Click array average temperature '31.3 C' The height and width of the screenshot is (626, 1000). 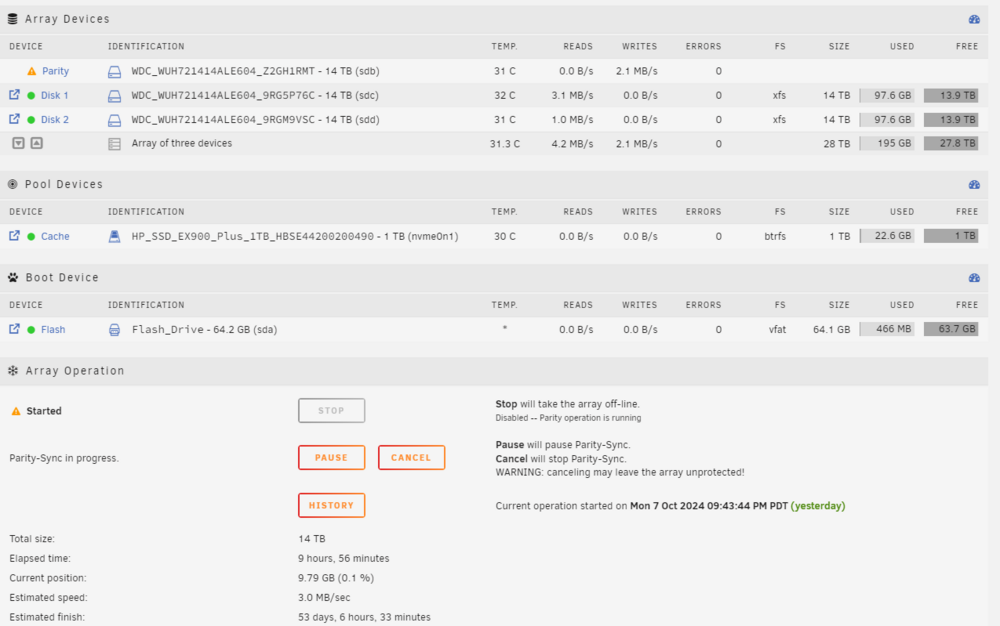click(x=504, y=144)
